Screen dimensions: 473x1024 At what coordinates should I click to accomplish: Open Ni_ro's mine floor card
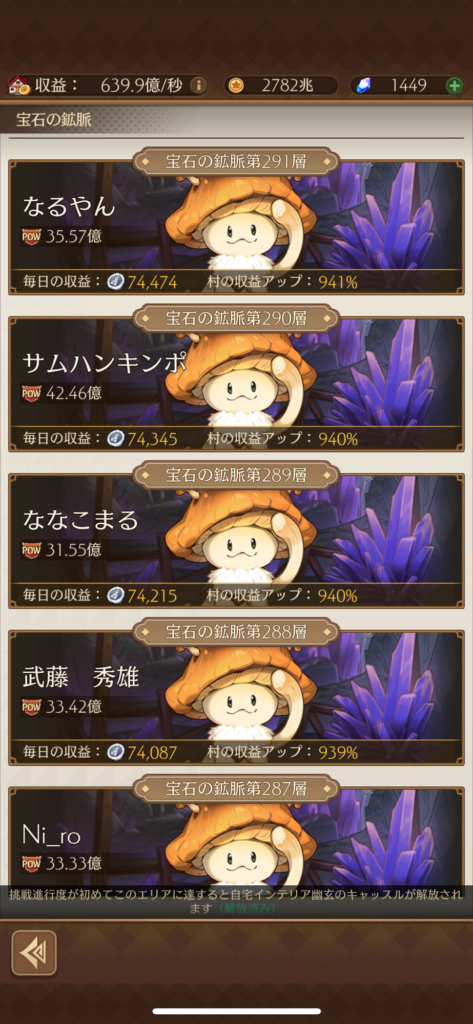[236, 837]
